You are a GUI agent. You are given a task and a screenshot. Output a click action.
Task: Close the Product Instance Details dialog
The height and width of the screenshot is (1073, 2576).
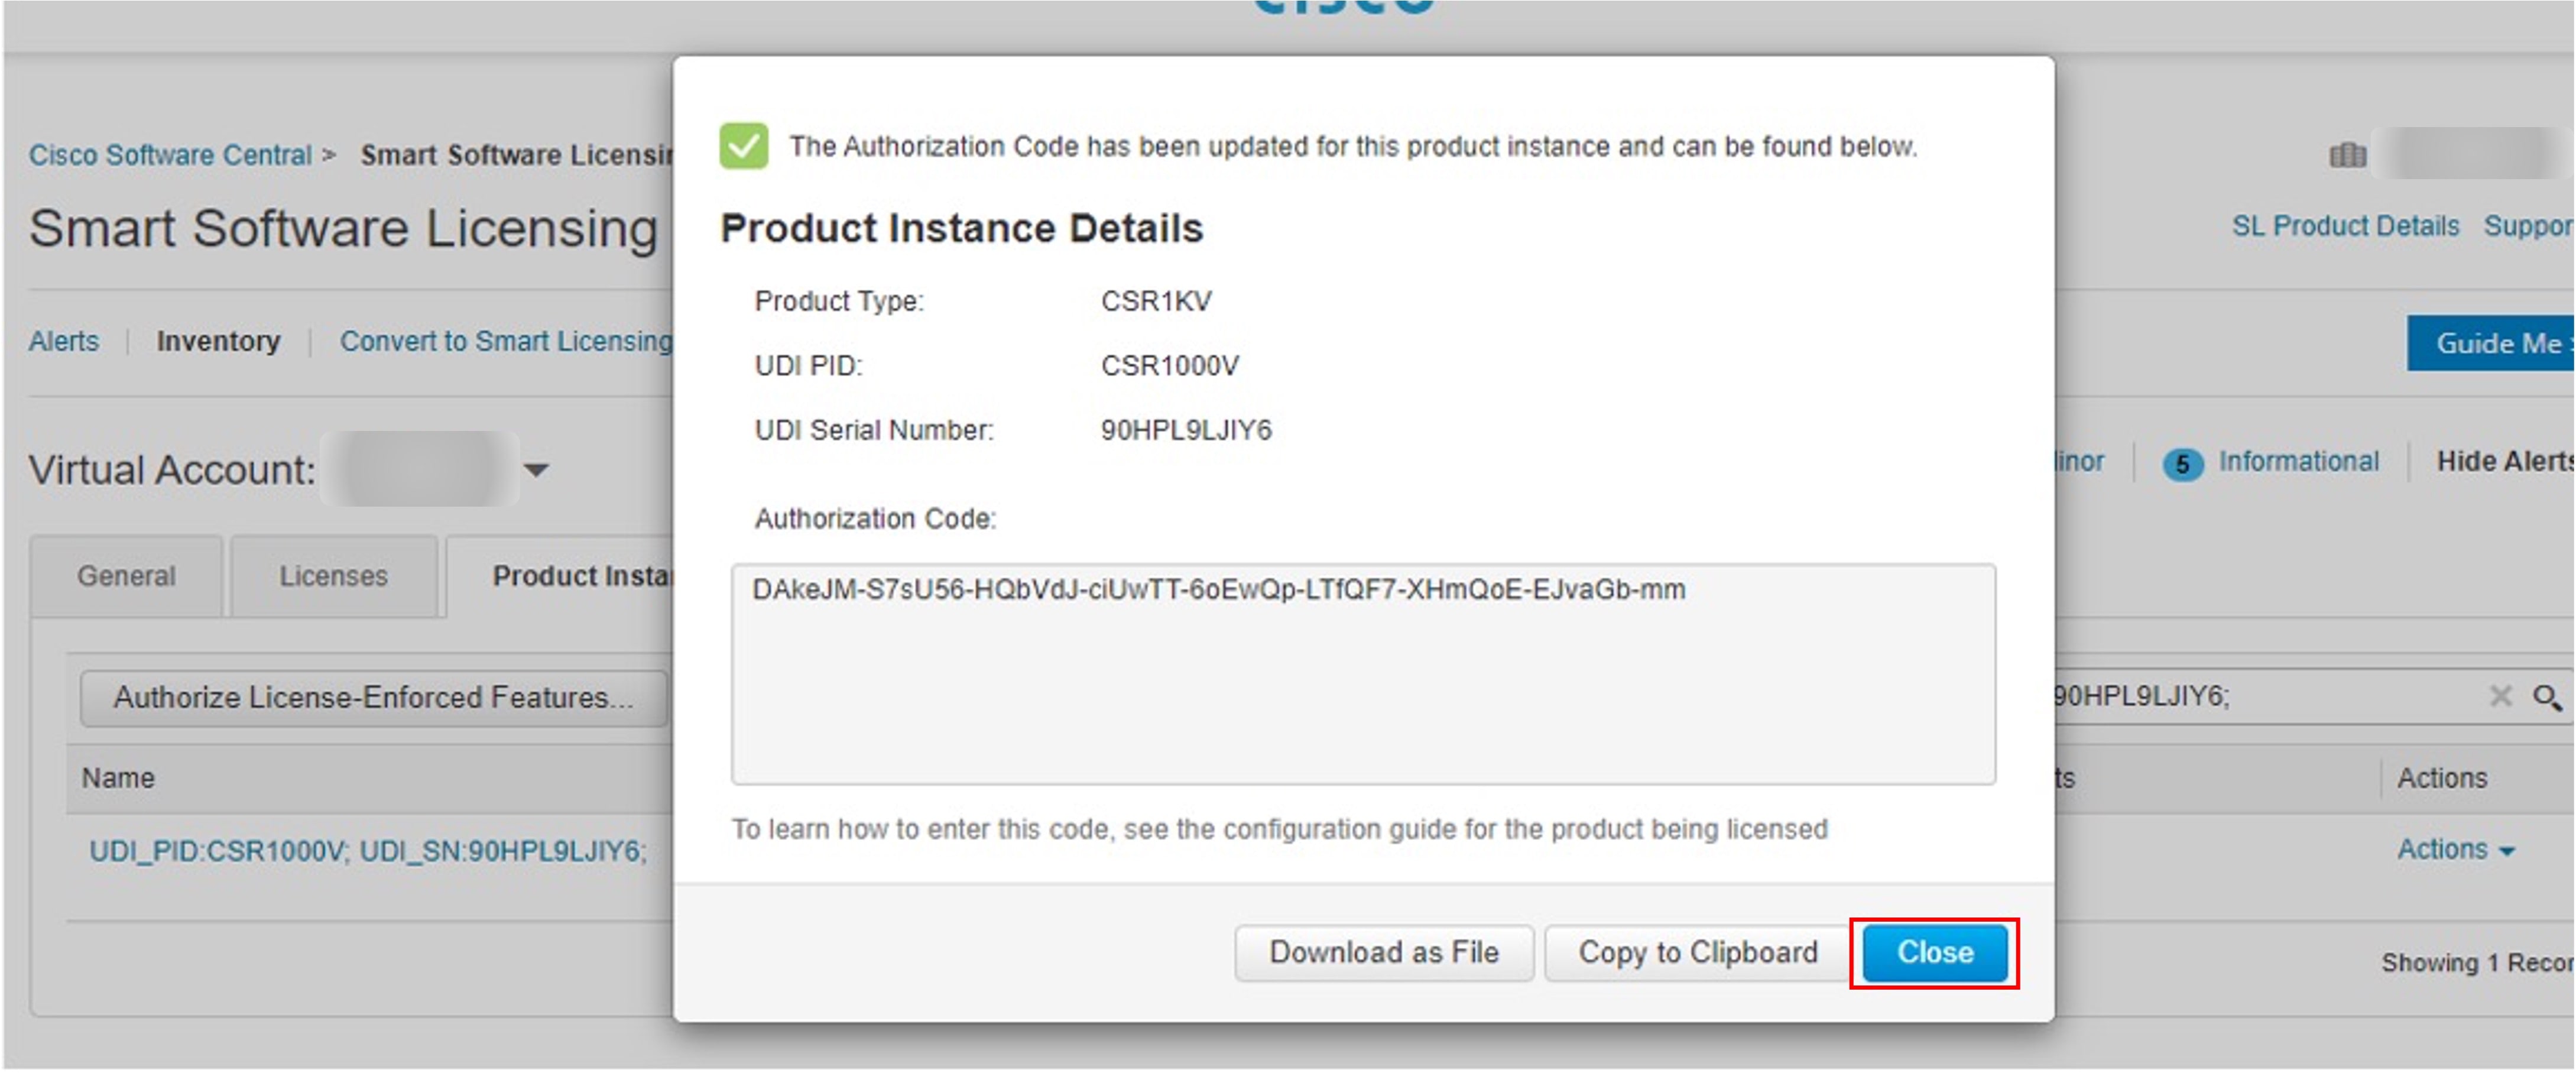(x=1934, y=952)
